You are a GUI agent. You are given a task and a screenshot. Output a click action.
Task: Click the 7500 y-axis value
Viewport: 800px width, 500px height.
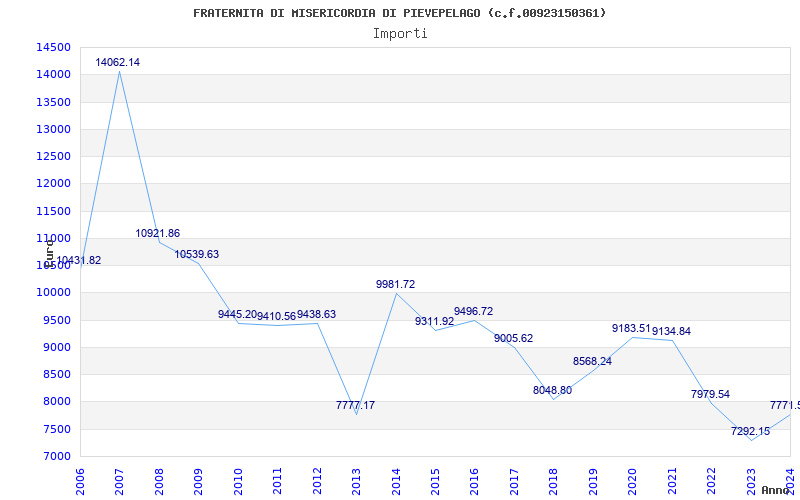[x=56, y=430]
